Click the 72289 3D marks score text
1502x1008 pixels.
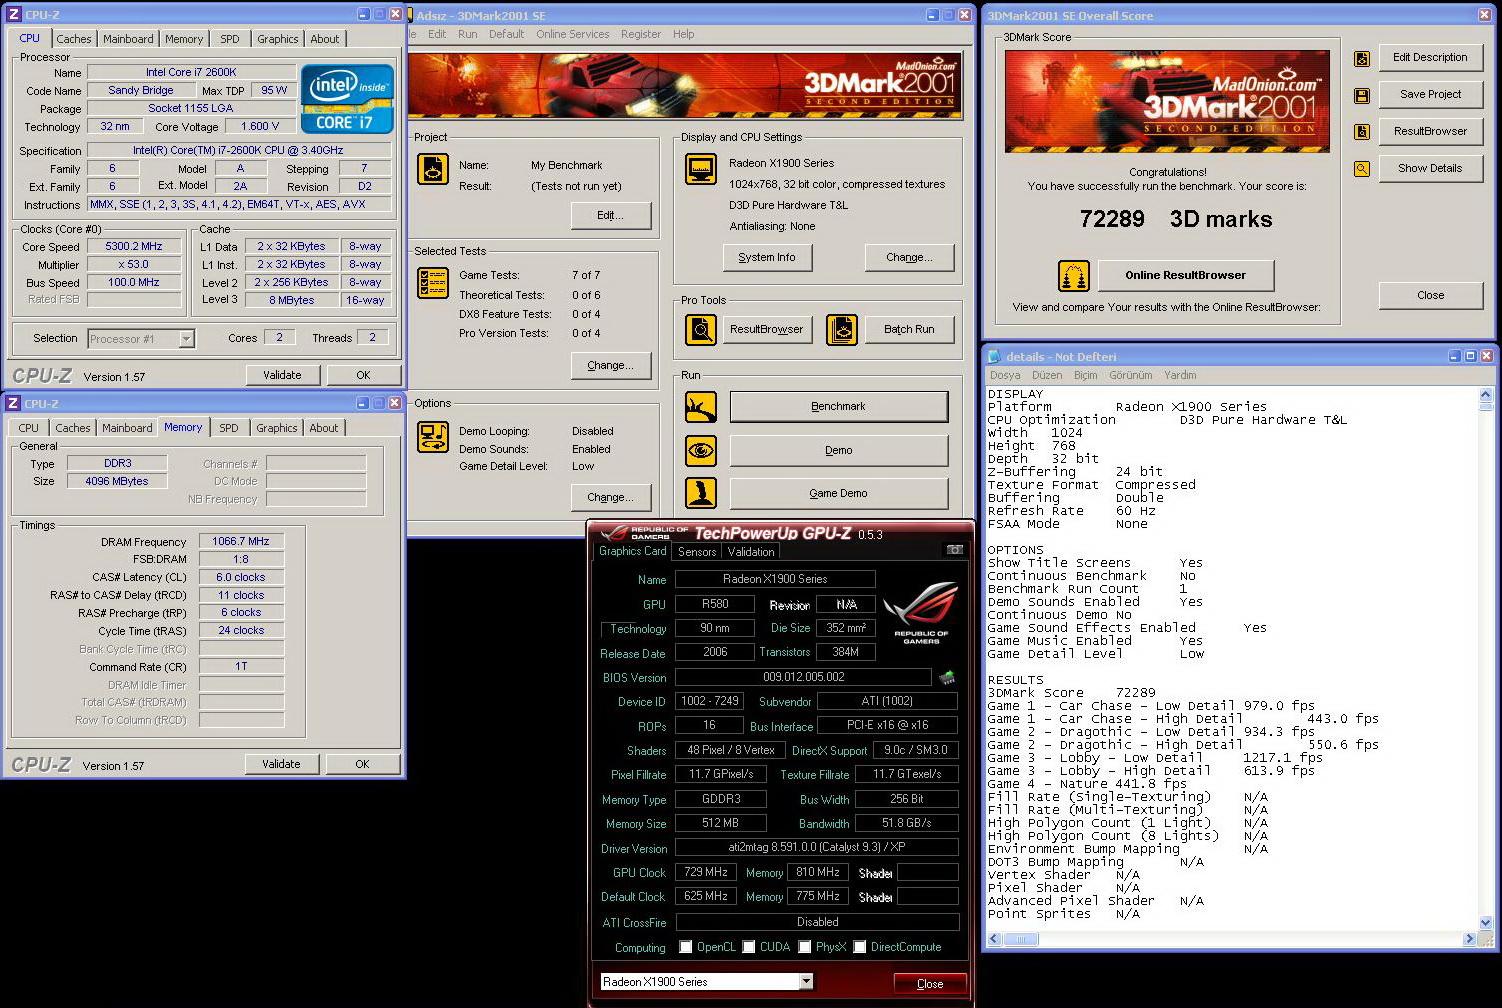click(x=1176, y=219)
